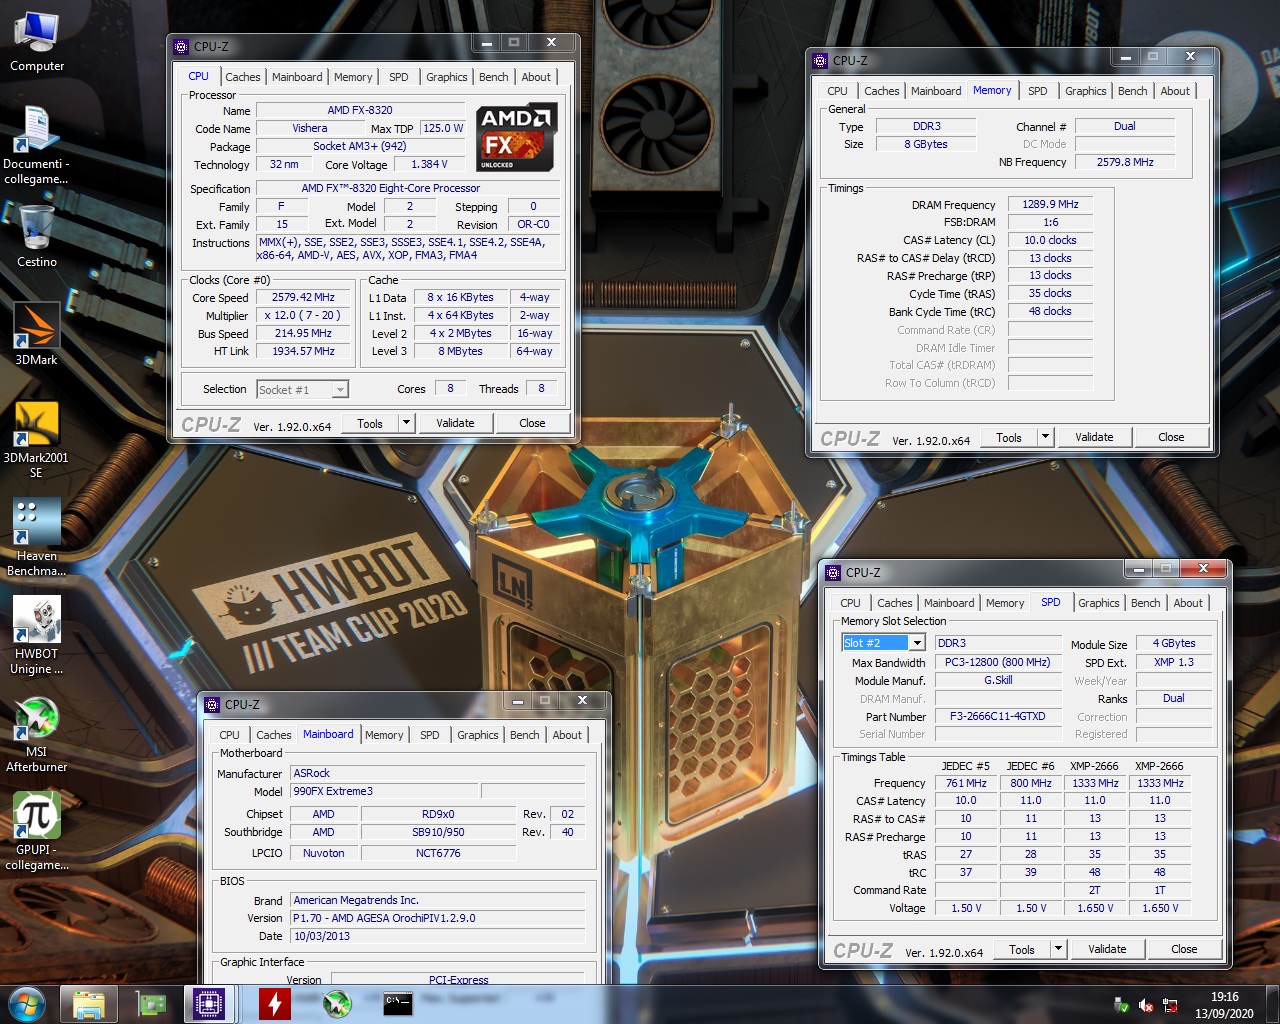Click the Multiplier value x 12.0
1280x1024 pixels.
[x=303, y=315]
